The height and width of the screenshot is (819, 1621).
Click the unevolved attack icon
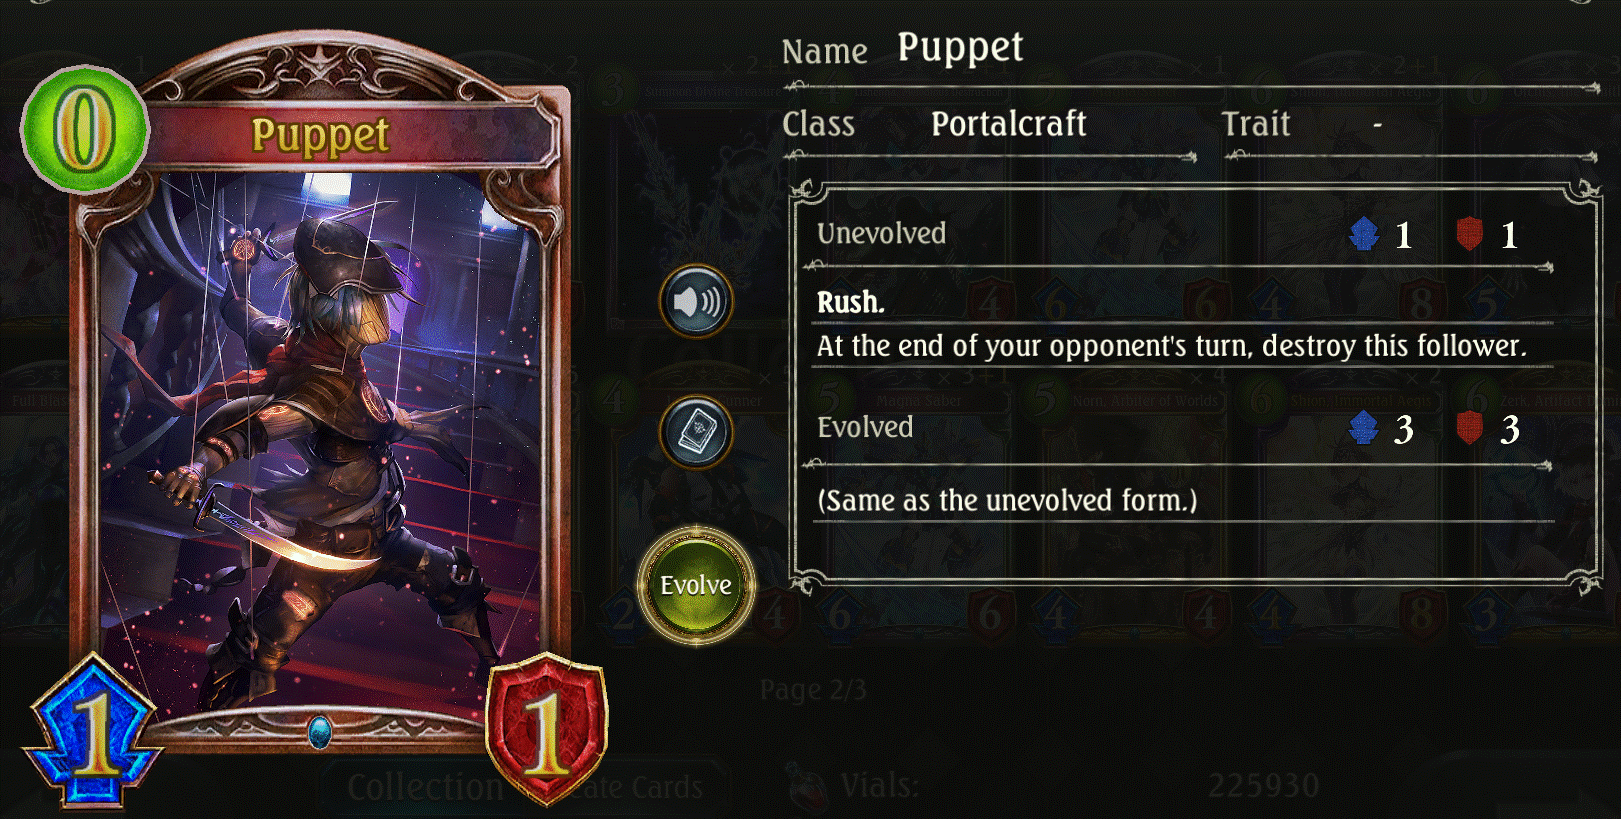point(1364,234)
